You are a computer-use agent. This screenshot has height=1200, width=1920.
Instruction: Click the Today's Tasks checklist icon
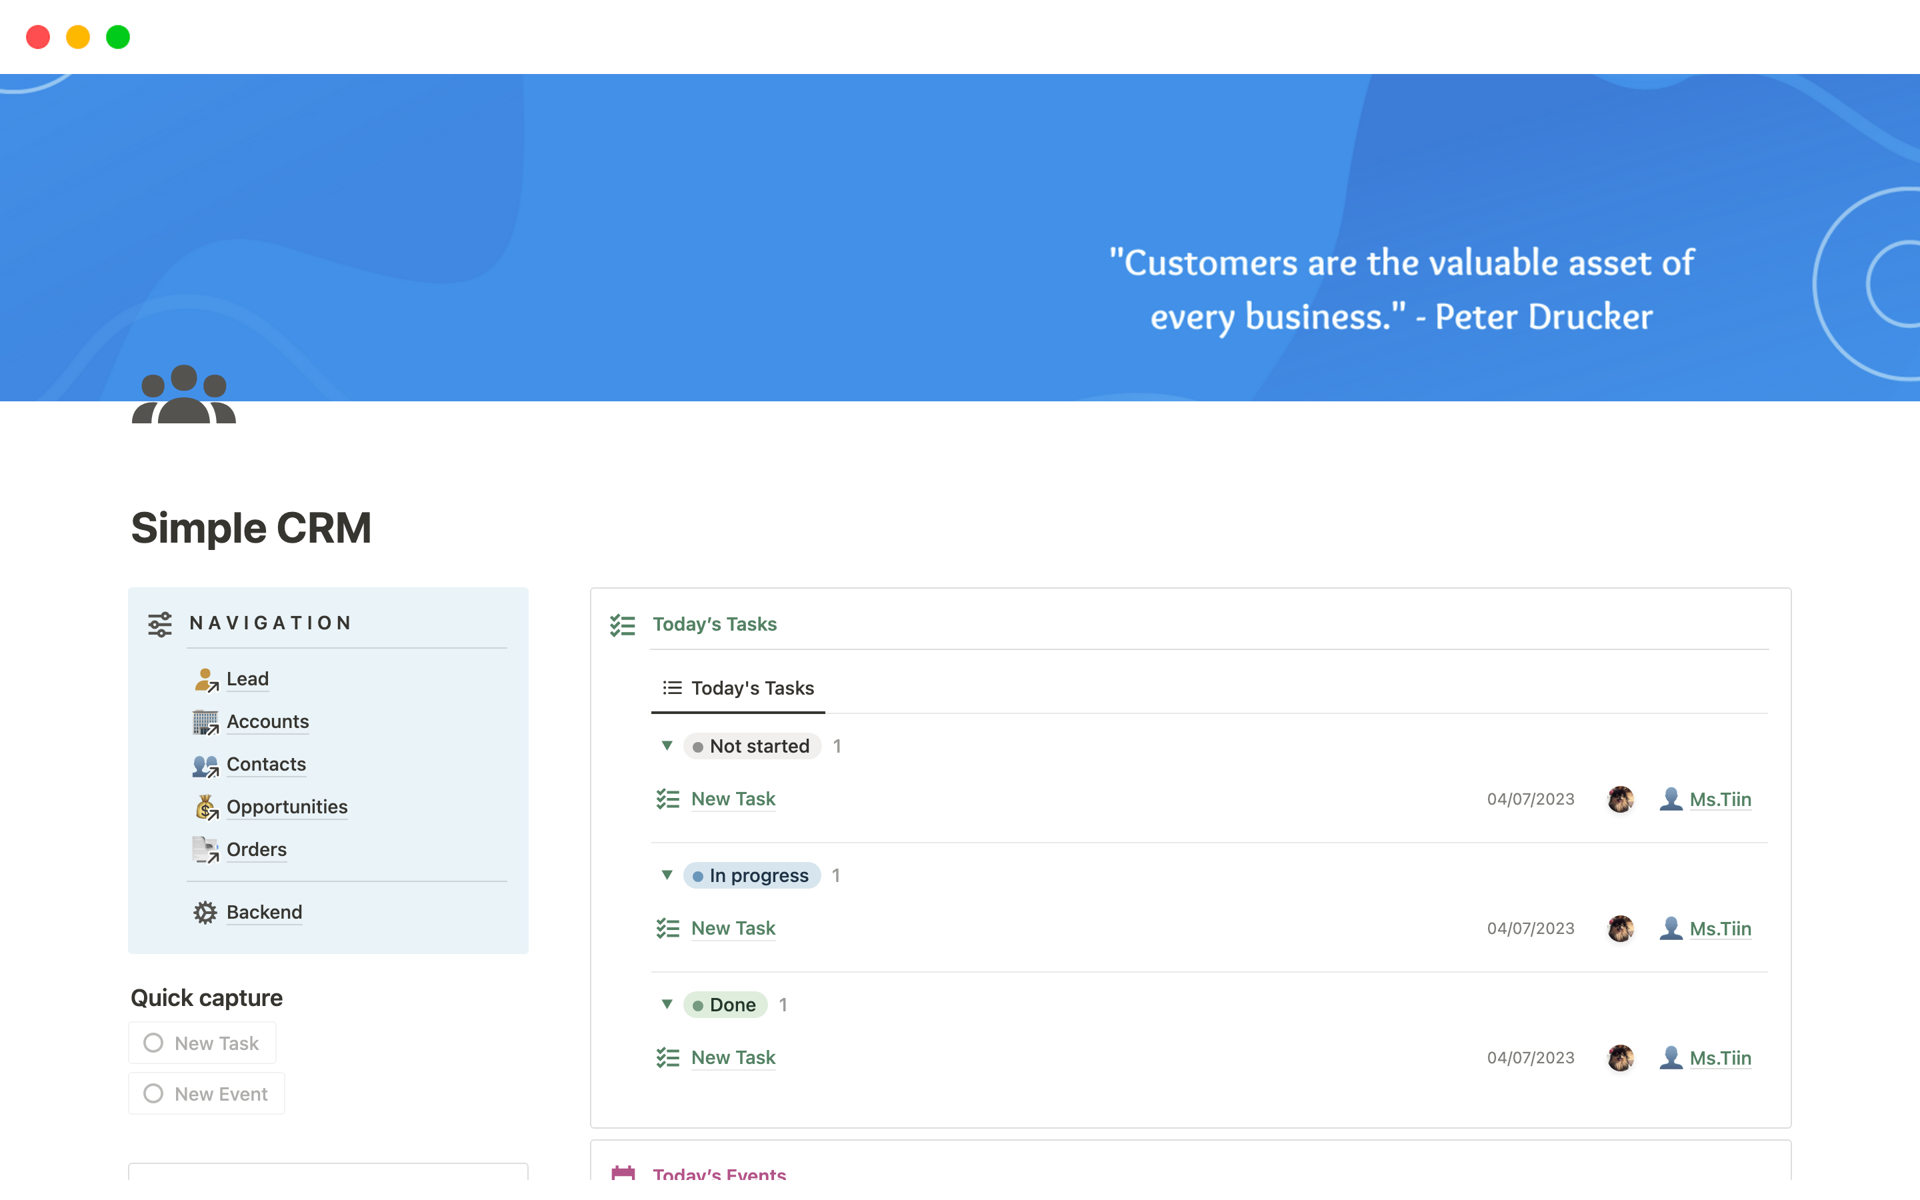pyautogui.click(x=622, y=624)
